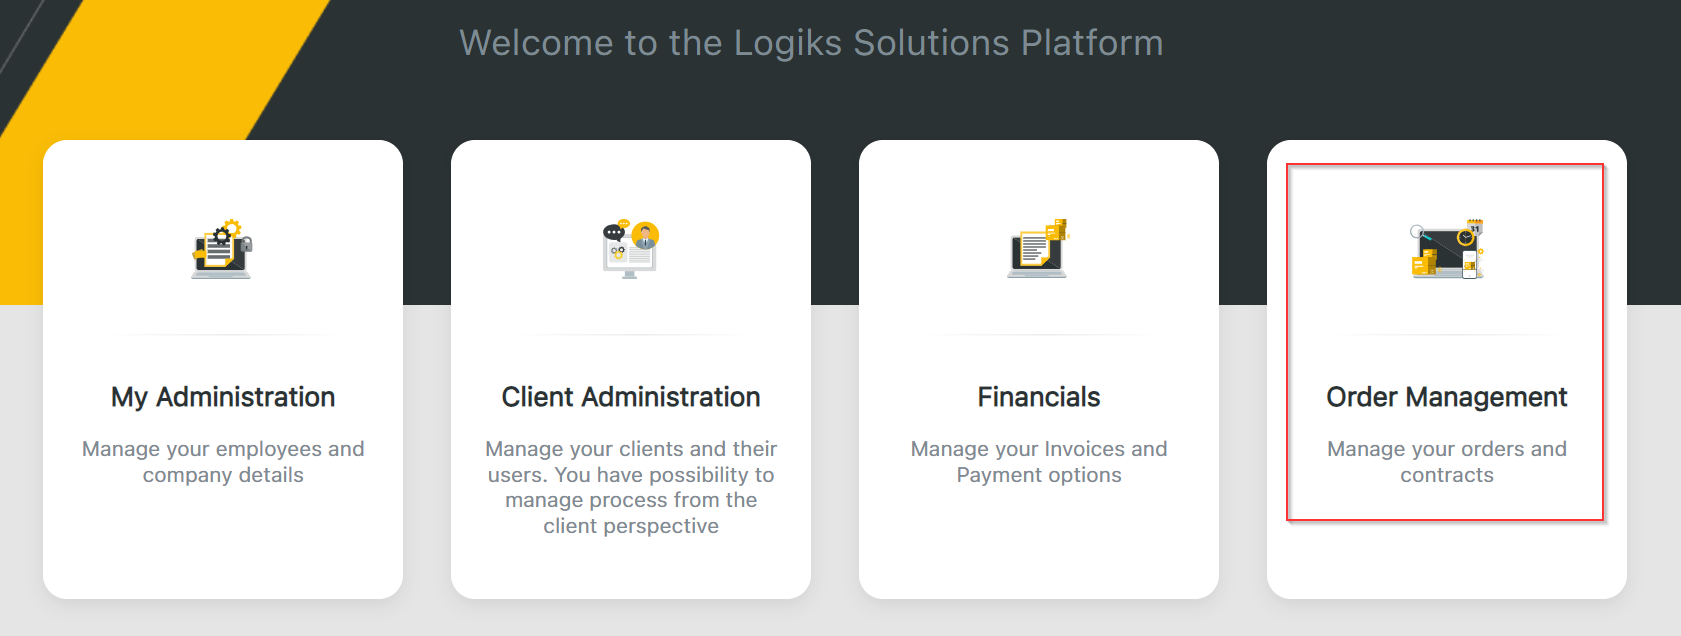Click the 'Welcome to the Logiks Solutions Platform' heading
This screenshot has width=1681, height=636.
point(811,43)
